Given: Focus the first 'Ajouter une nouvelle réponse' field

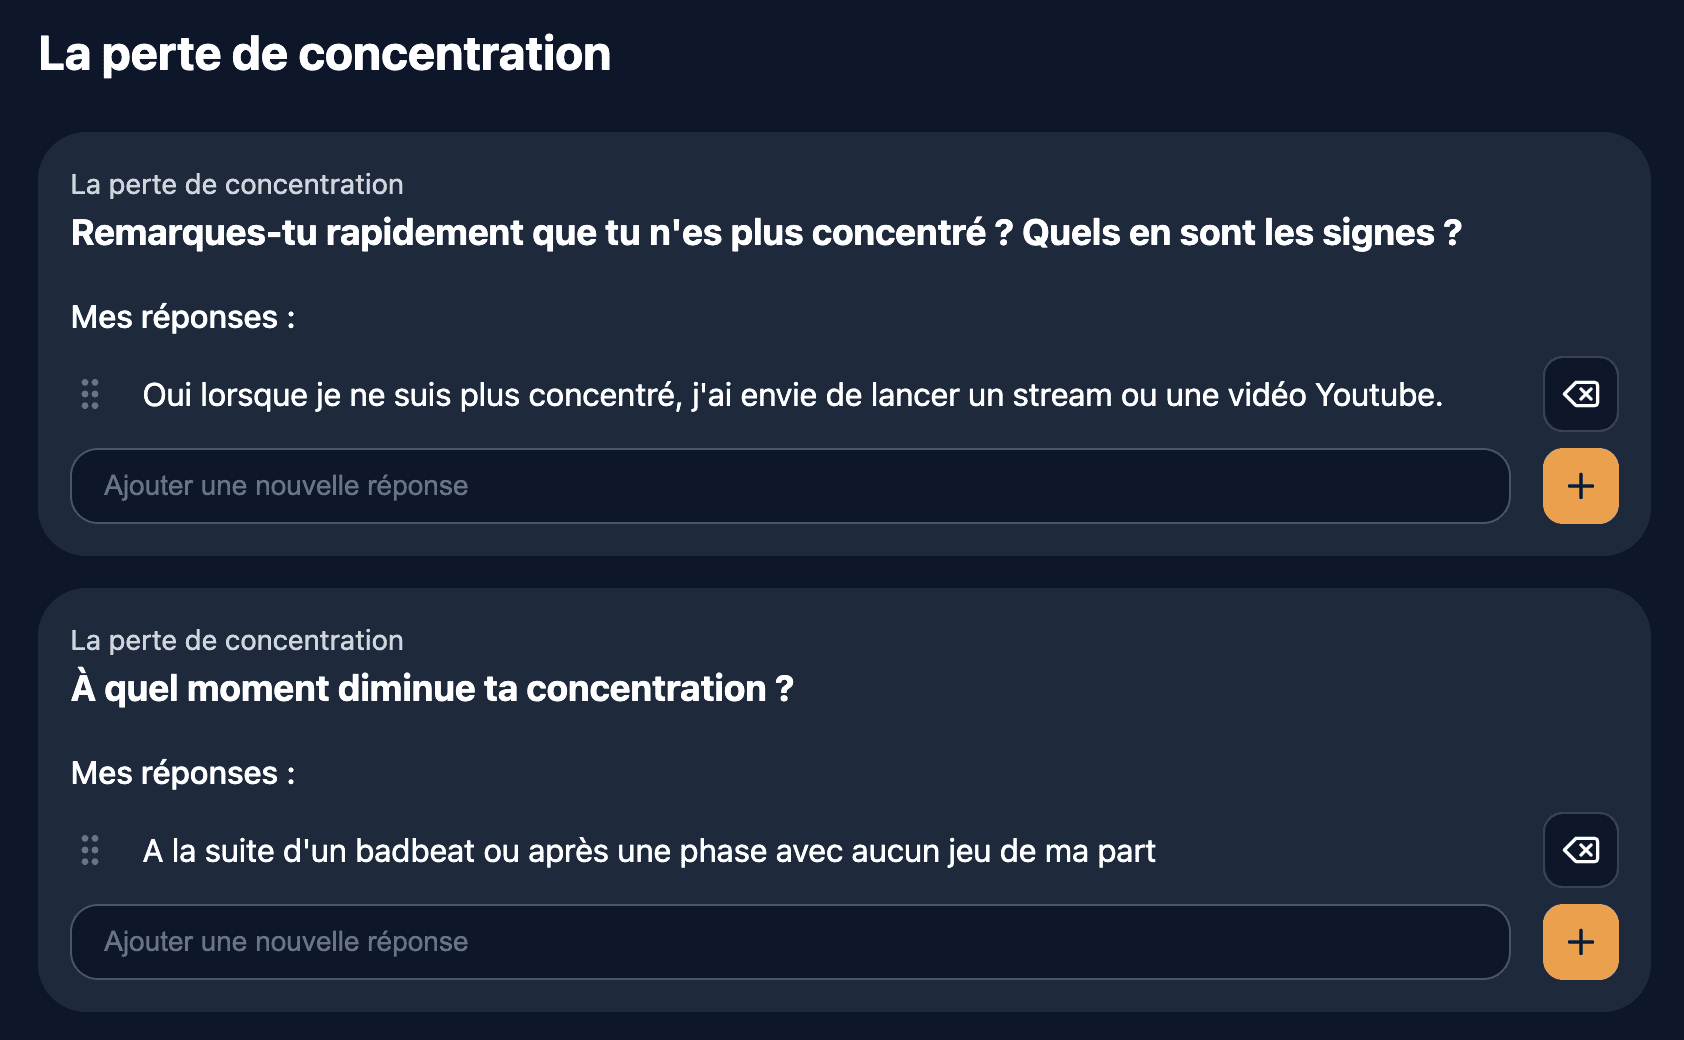Looking at the screenshot, I should tap(790, 486).
